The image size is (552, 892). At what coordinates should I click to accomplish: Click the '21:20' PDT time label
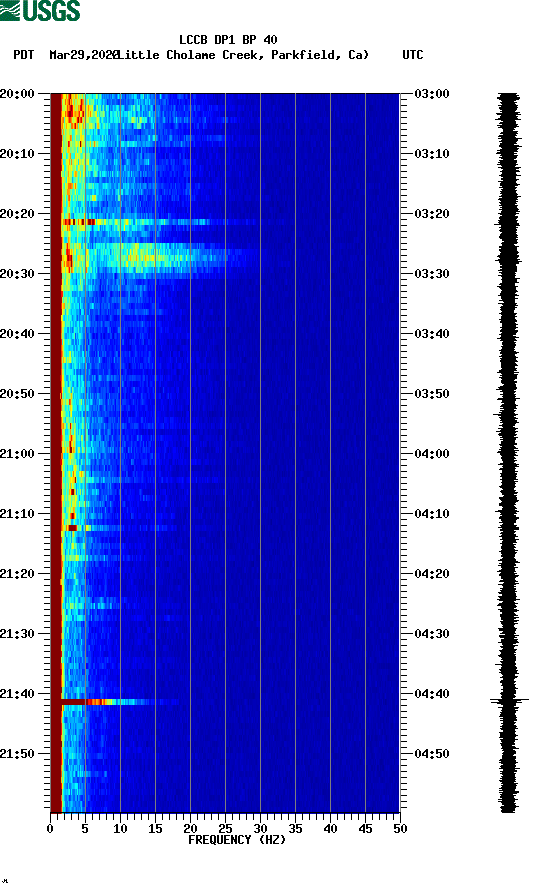(x=17, y=573)
